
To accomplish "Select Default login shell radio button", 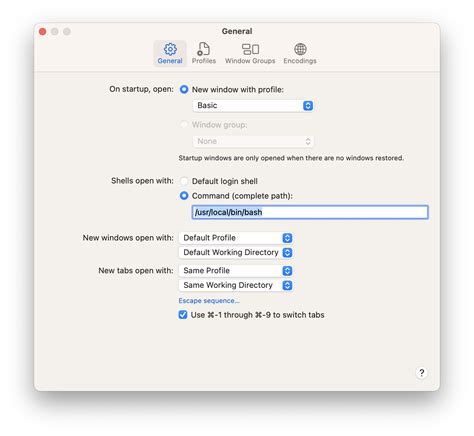I will [x=184, y=181].
